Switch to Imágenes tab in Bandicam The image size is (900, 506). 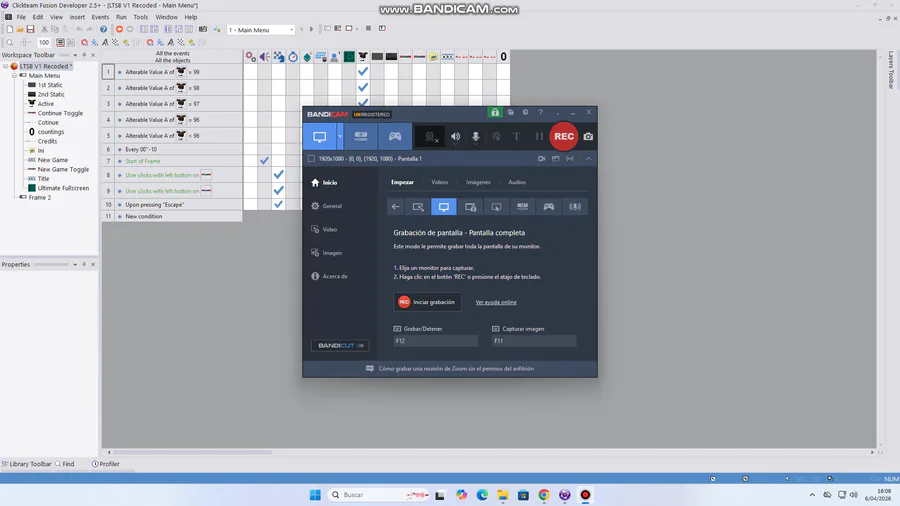pyautogui.click(x=478, y=182)
